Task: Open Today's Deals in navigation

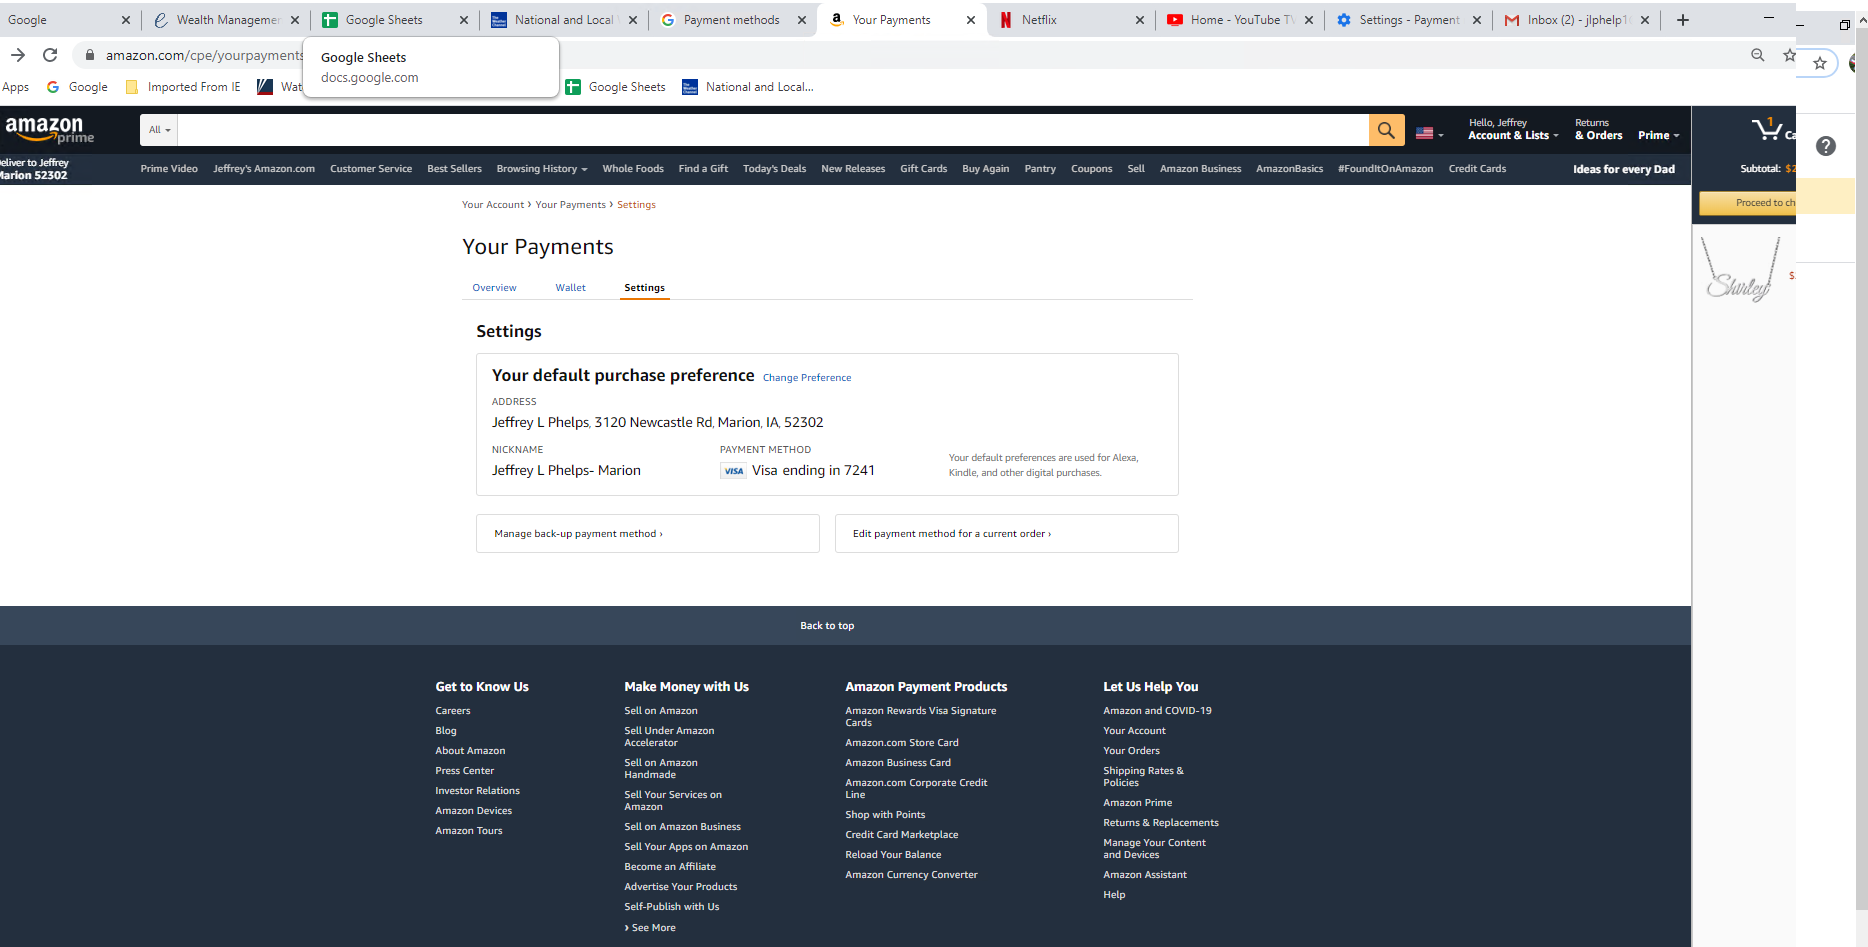Action: [774, 169]
